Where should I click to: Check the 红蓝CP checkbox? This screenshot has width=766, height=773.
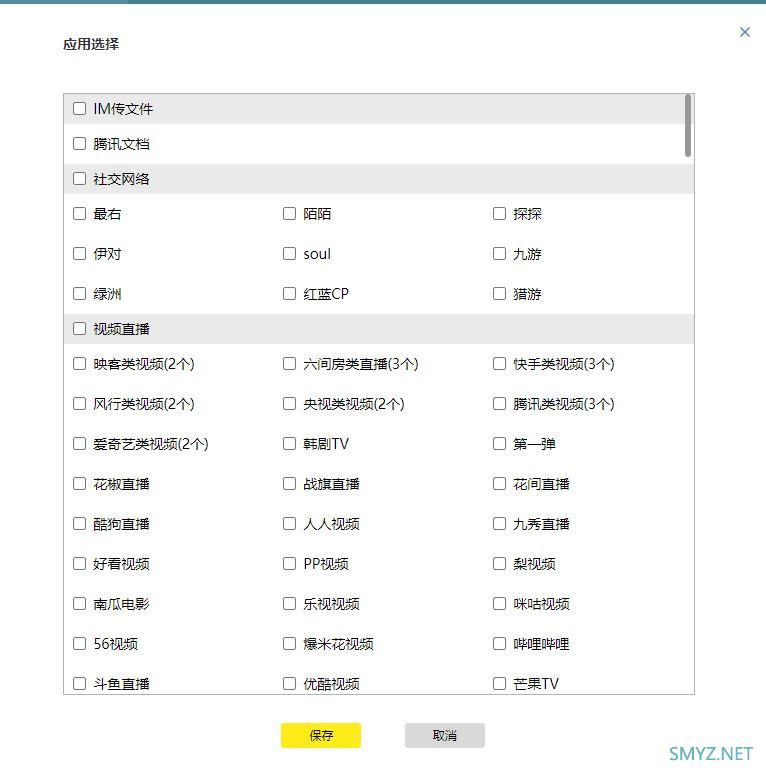pos(289,293)
